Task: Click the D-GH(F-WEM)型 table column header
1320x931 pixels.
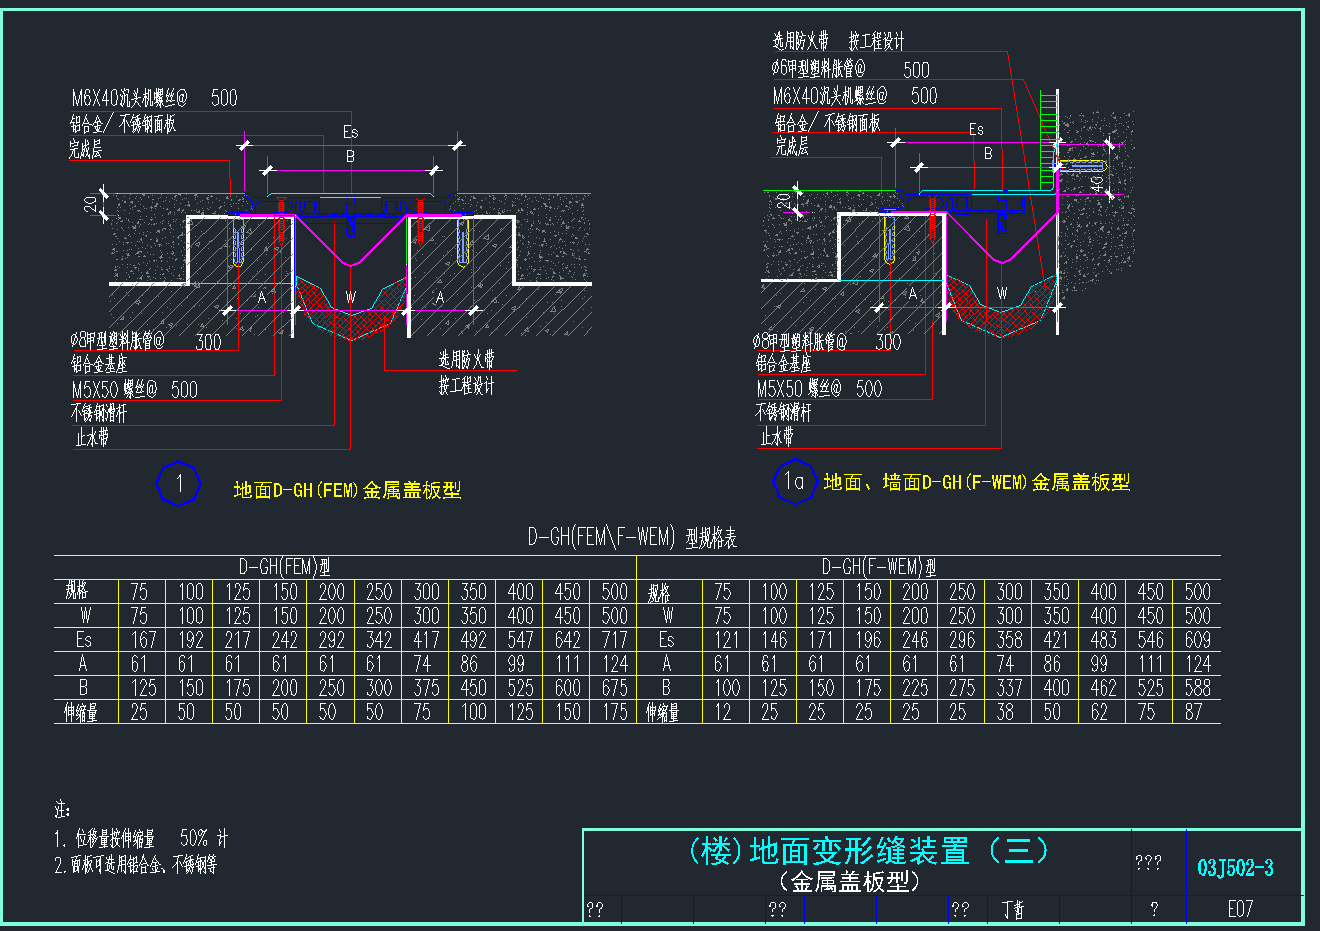Action: (879, 567)
